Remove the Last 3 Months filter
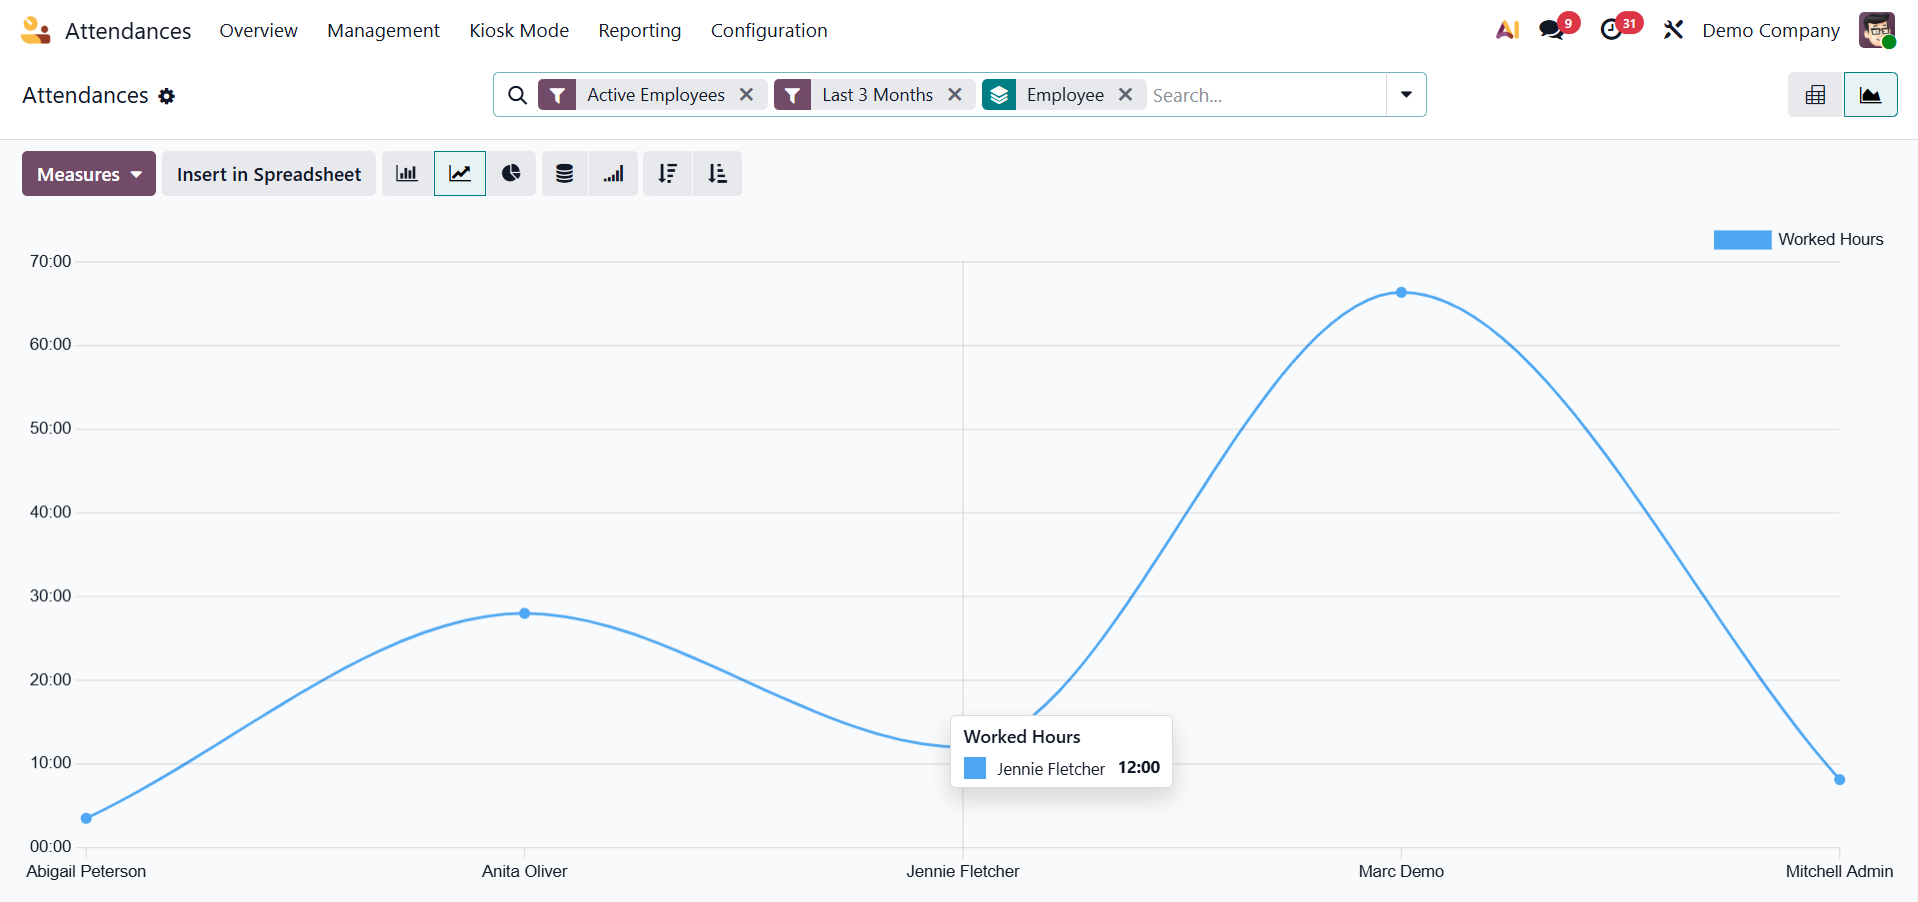1918x902 pixels. pyautogui.click(x=955, y=94)
